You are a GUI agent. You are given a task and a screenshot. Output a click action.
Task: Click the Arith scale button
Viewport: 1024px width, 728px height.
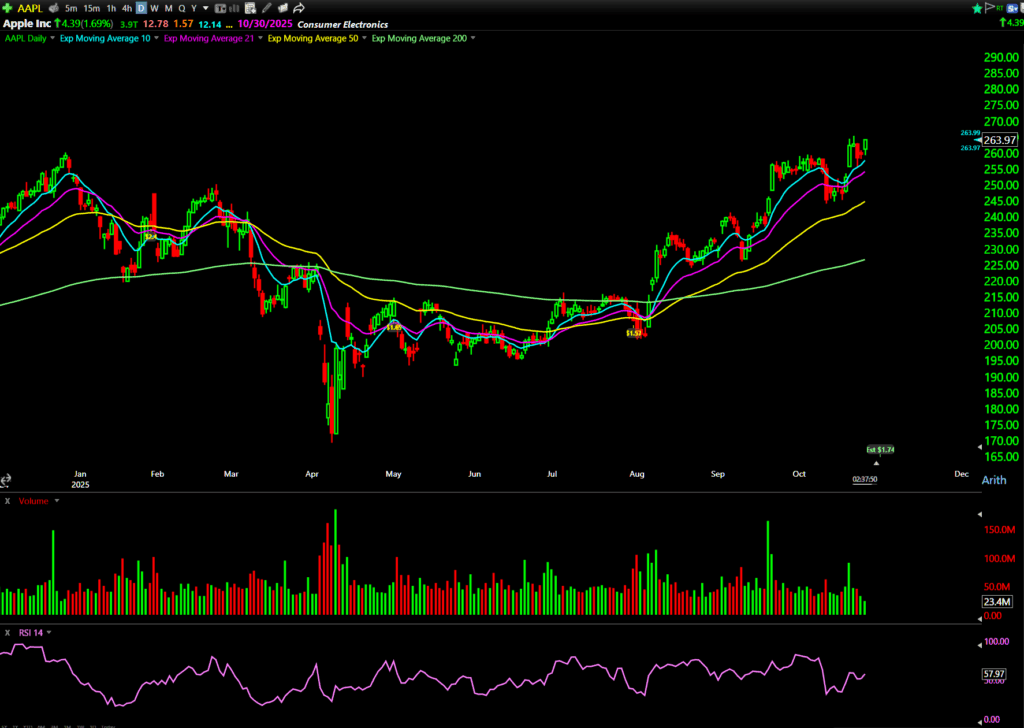pyautogui.click(x=994, y=480)
